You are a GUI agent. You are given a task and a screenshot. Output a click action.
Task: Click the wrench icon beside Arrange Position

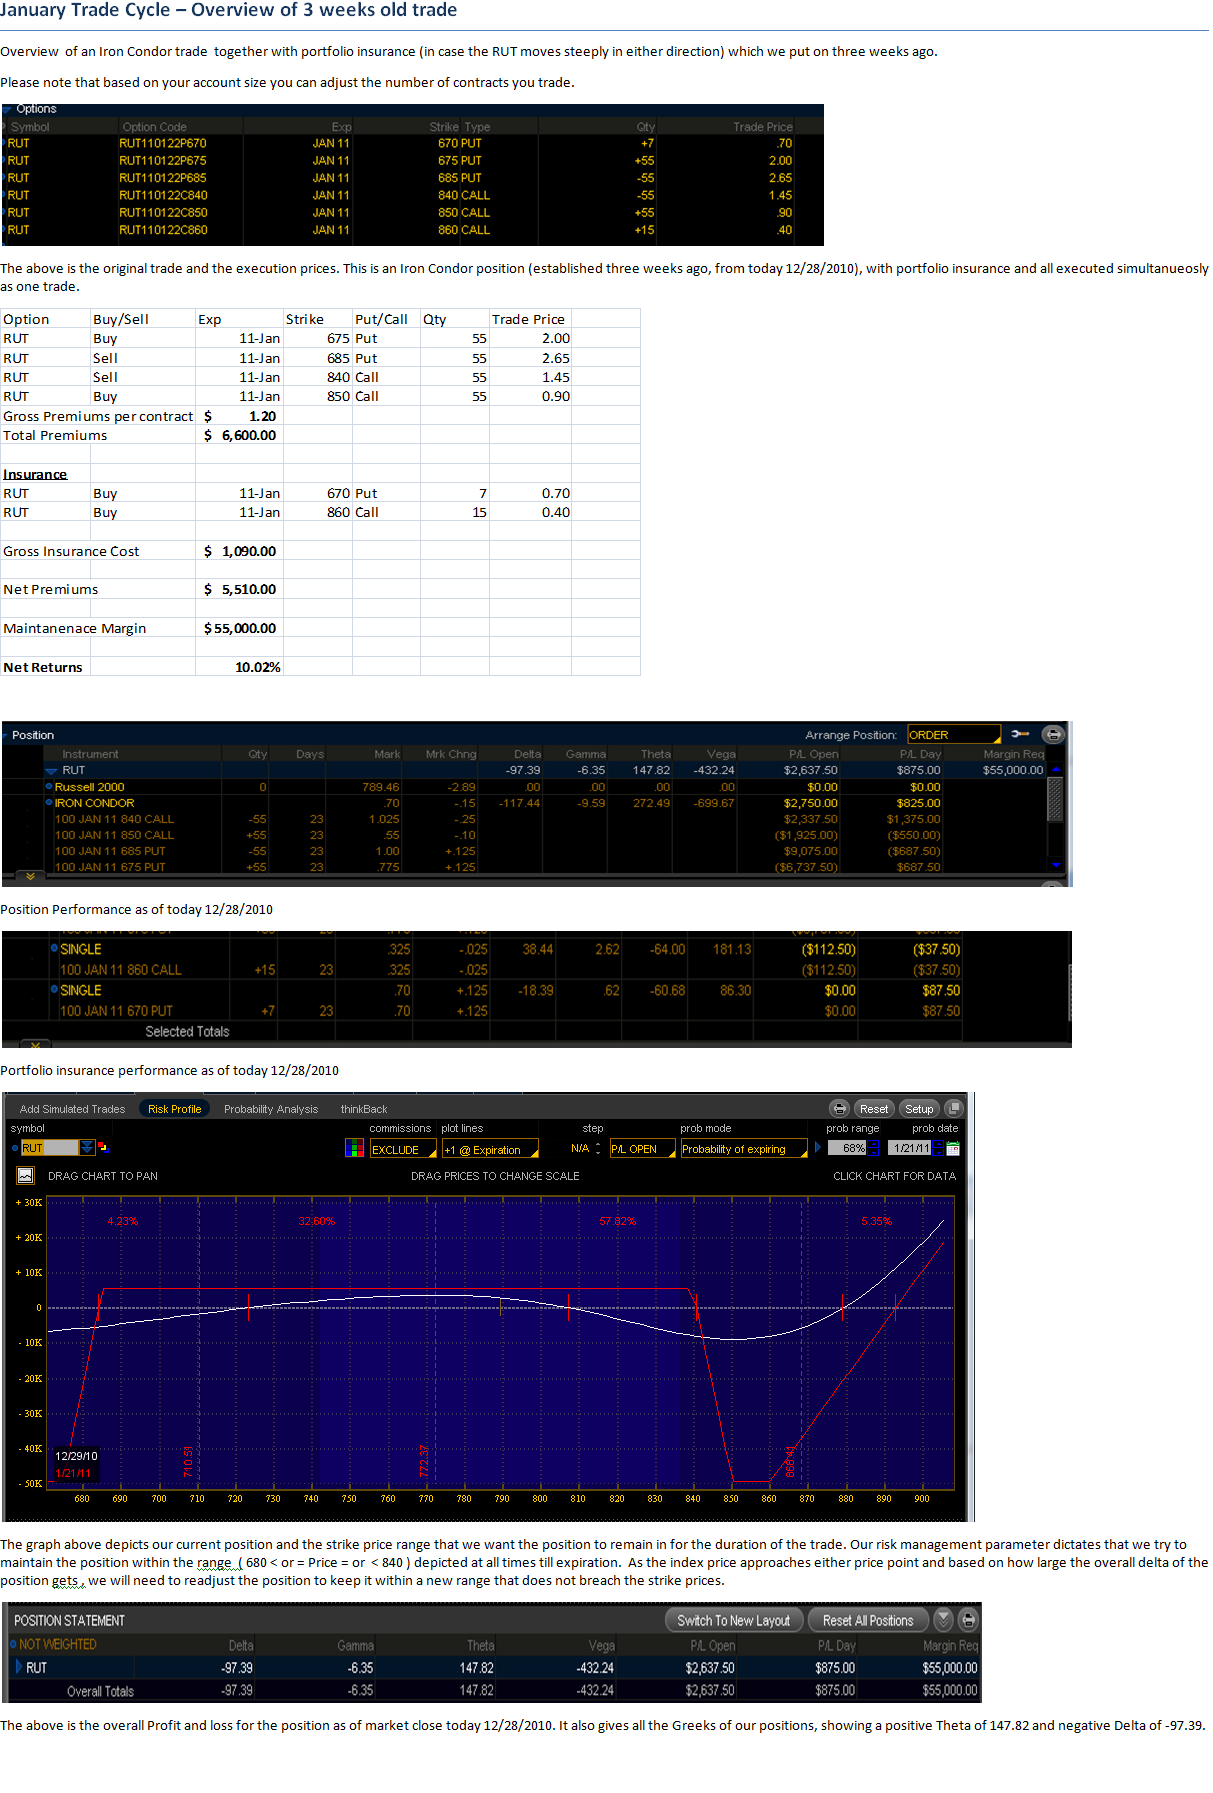[1020, 734]
